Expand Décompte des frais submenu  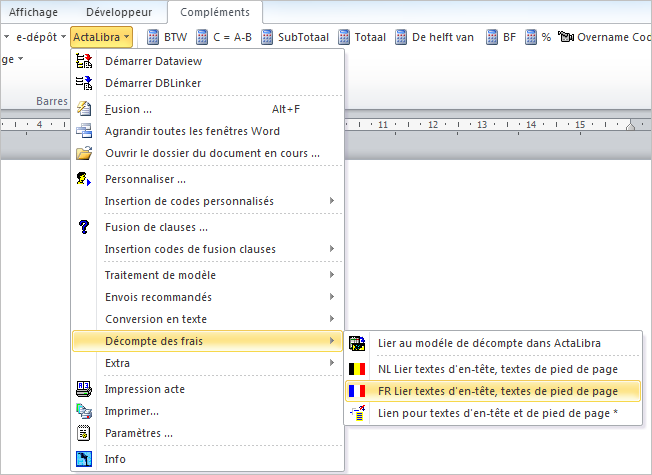[331, 341]
